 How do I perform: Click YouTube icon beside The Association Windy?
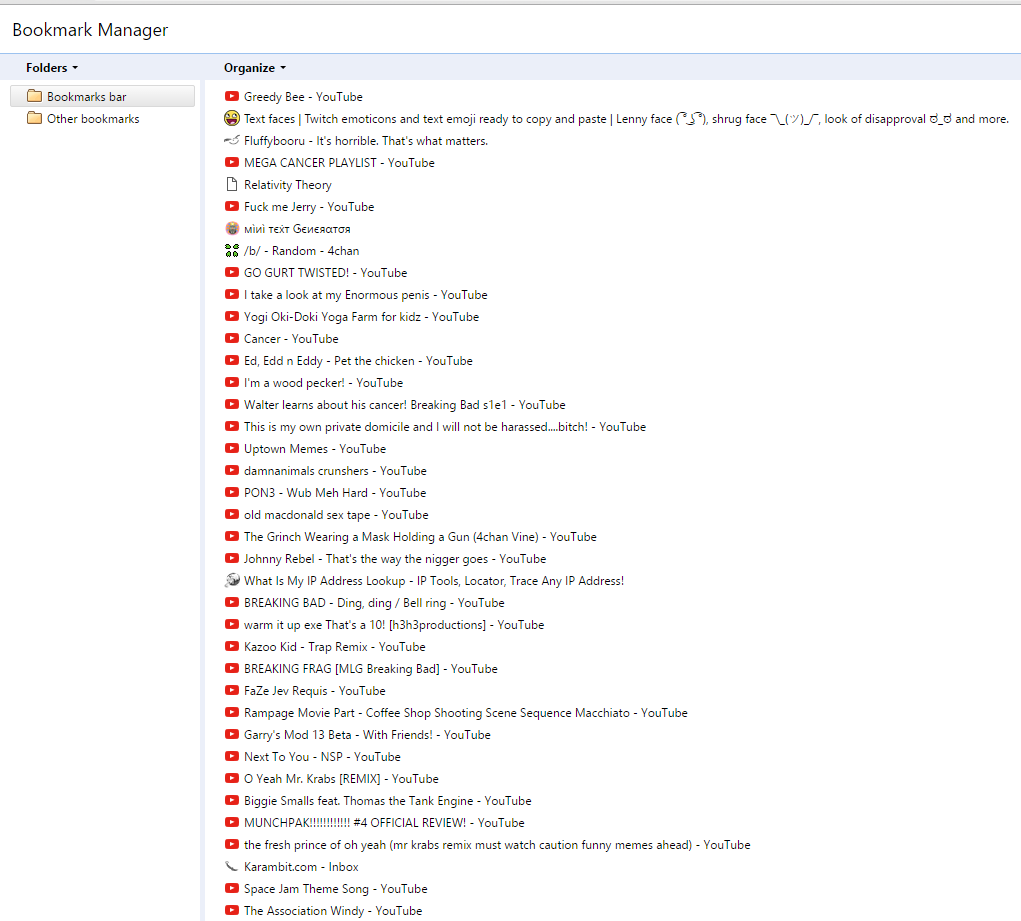pyautogui.click(x=232, y=911)
